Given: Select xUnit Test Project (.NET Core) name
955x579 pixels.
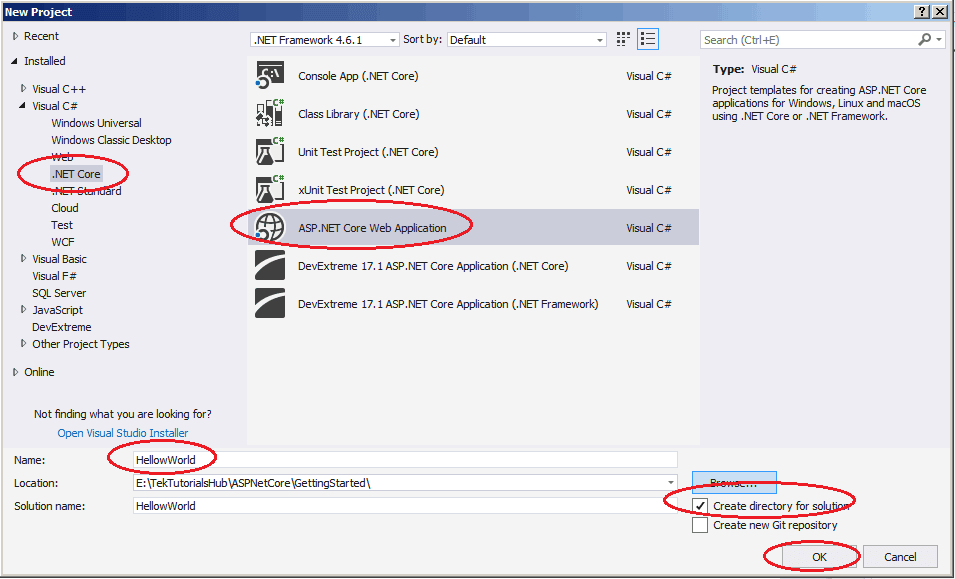Looking at the screenshot, I should click(x=371, y=190).
